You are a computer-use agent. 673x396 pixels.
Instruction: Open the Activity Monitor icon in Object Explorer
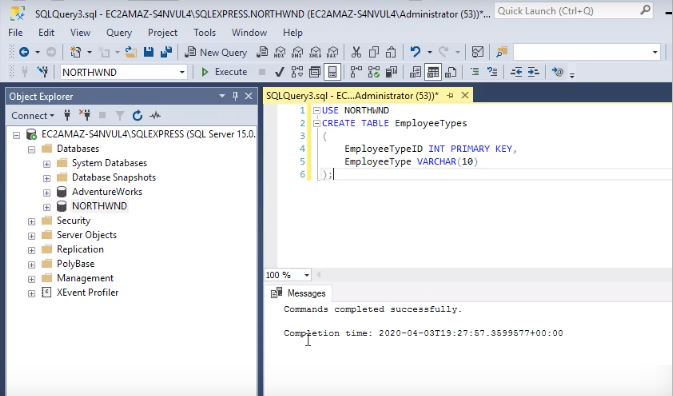(x=155, y=115)
